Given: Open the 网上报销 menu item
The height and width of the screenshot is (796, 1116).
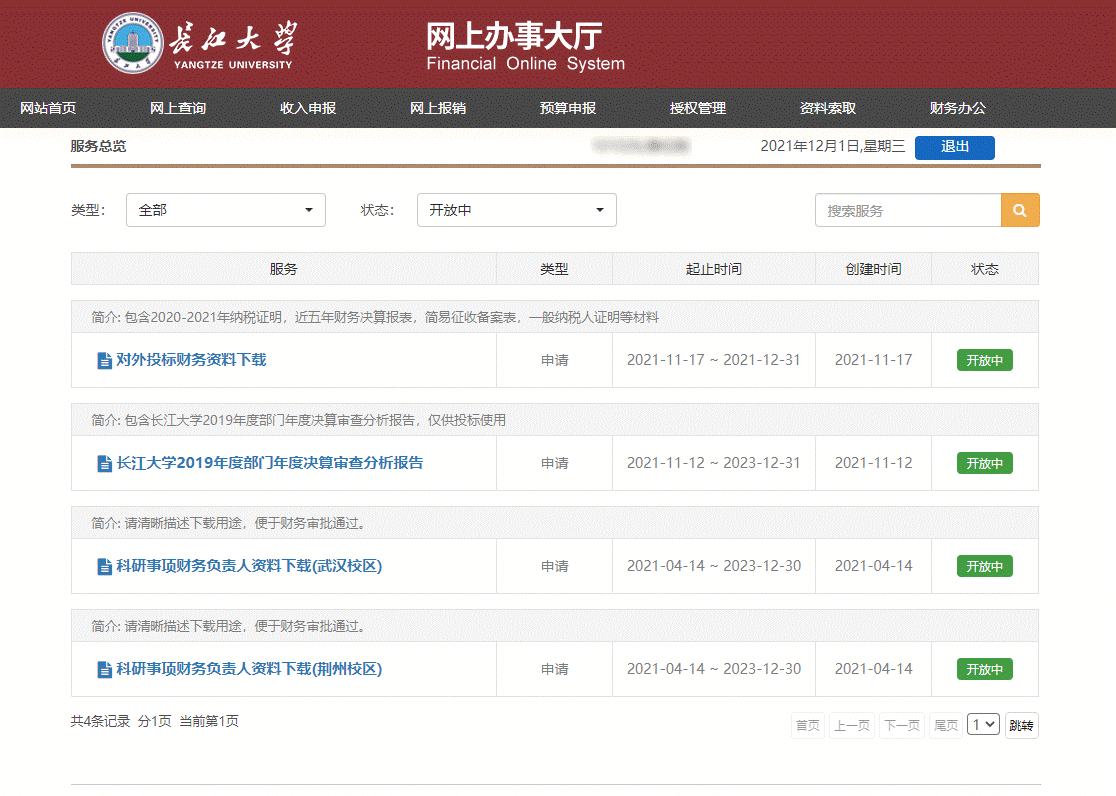Looking at the screenshot, I should click(x=438, y=108).
